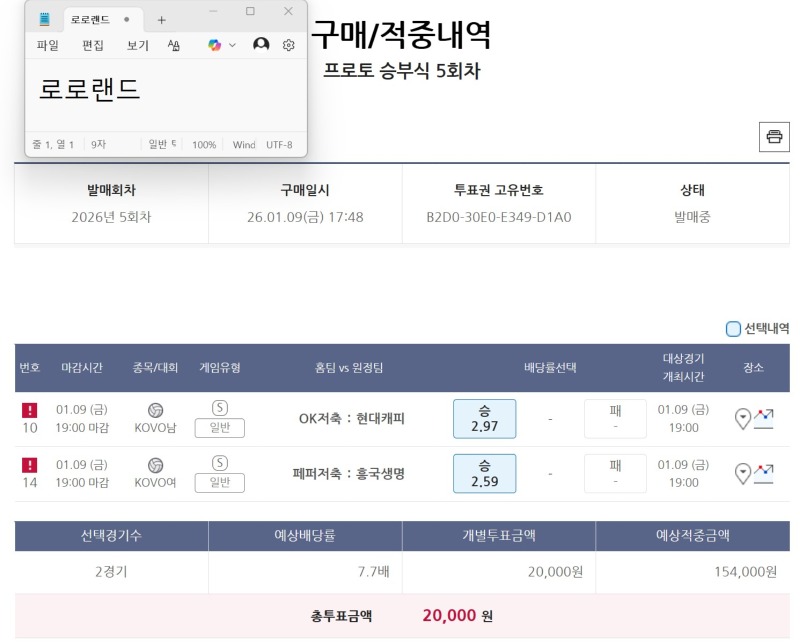Open the 편집 menu in Notepad
The width and height of the screenshot is (800, 643).
93,45
